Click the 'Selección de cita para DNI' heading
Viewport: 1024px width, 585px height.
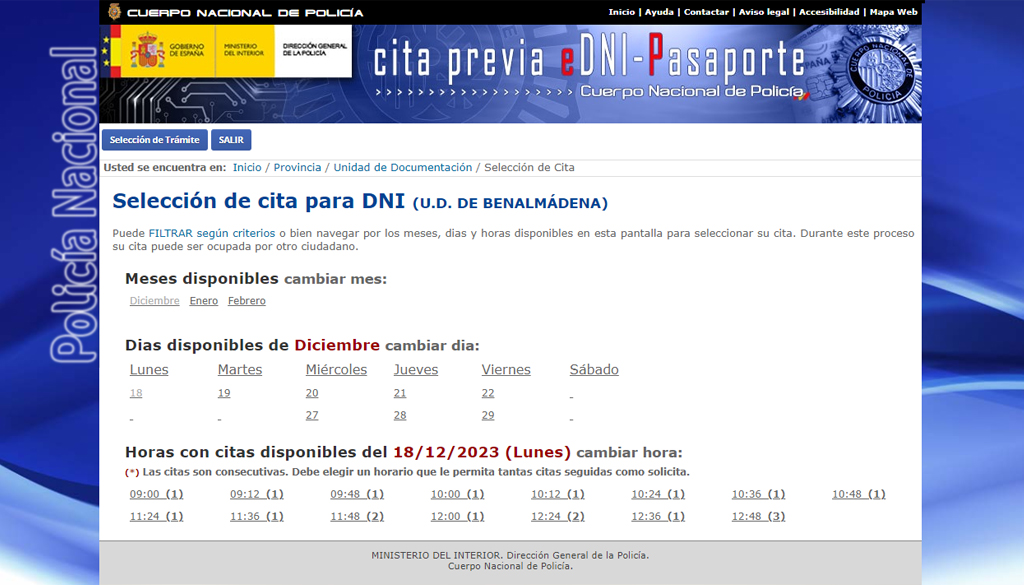tap(259, 200)
